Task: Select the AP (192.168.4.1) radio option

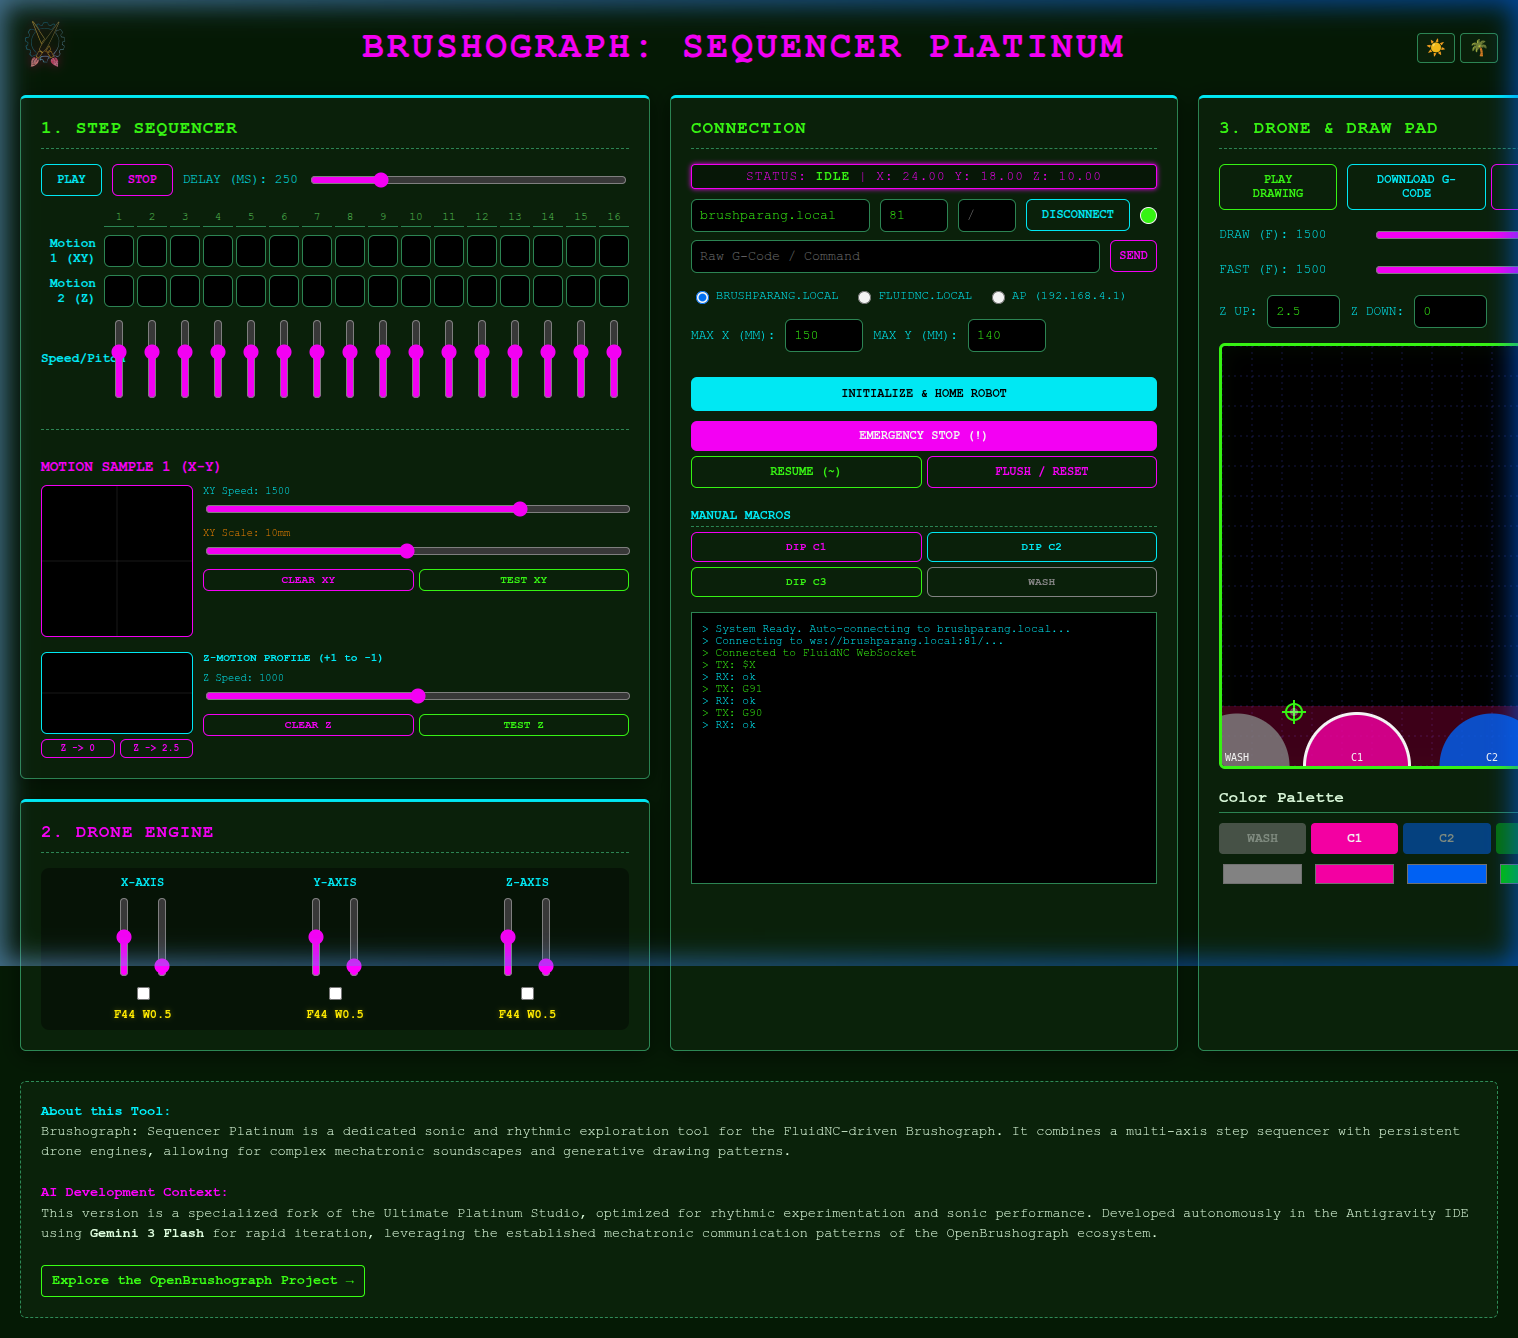Action: (998, 297)
